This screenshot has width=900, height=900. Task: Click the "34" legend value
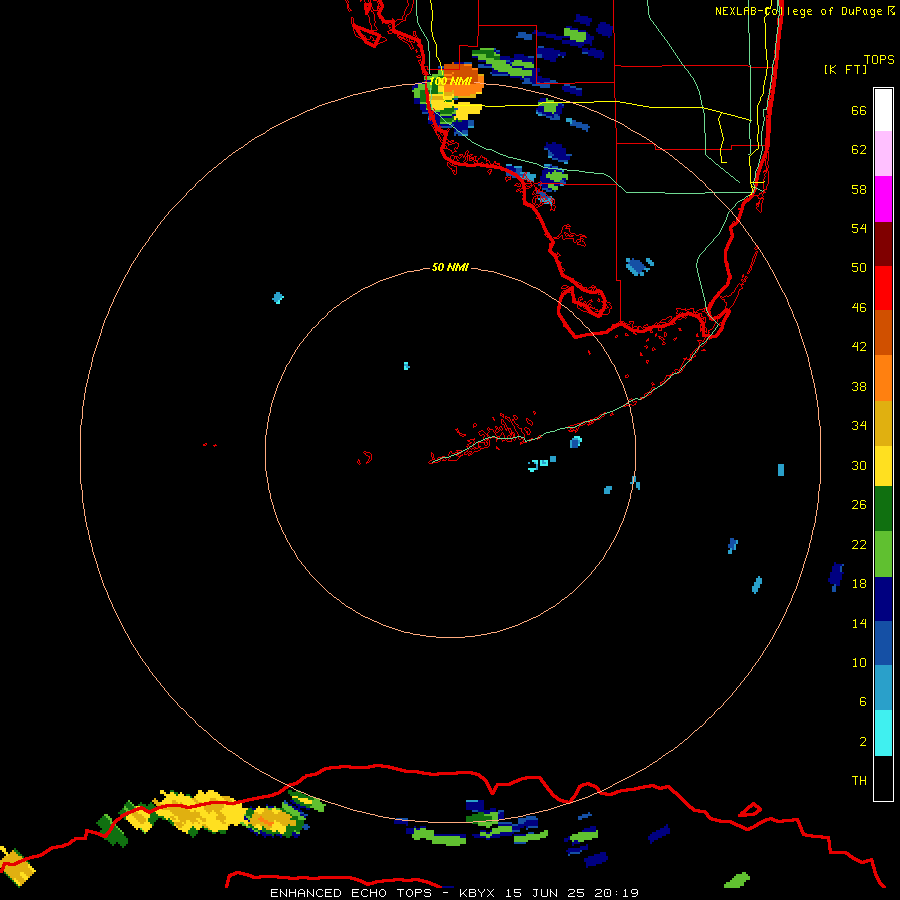point(859,426)
